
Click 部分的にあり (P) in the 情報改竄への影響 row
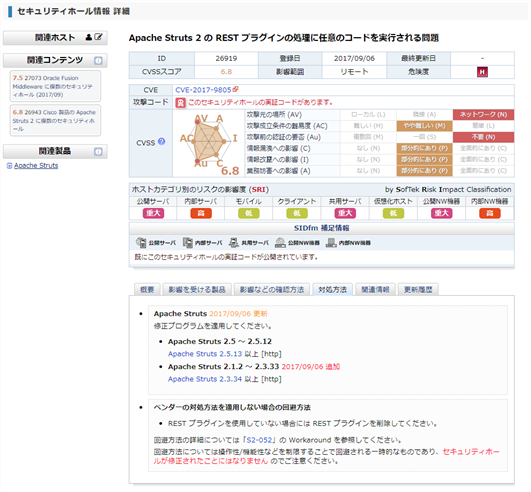[424, 159]
